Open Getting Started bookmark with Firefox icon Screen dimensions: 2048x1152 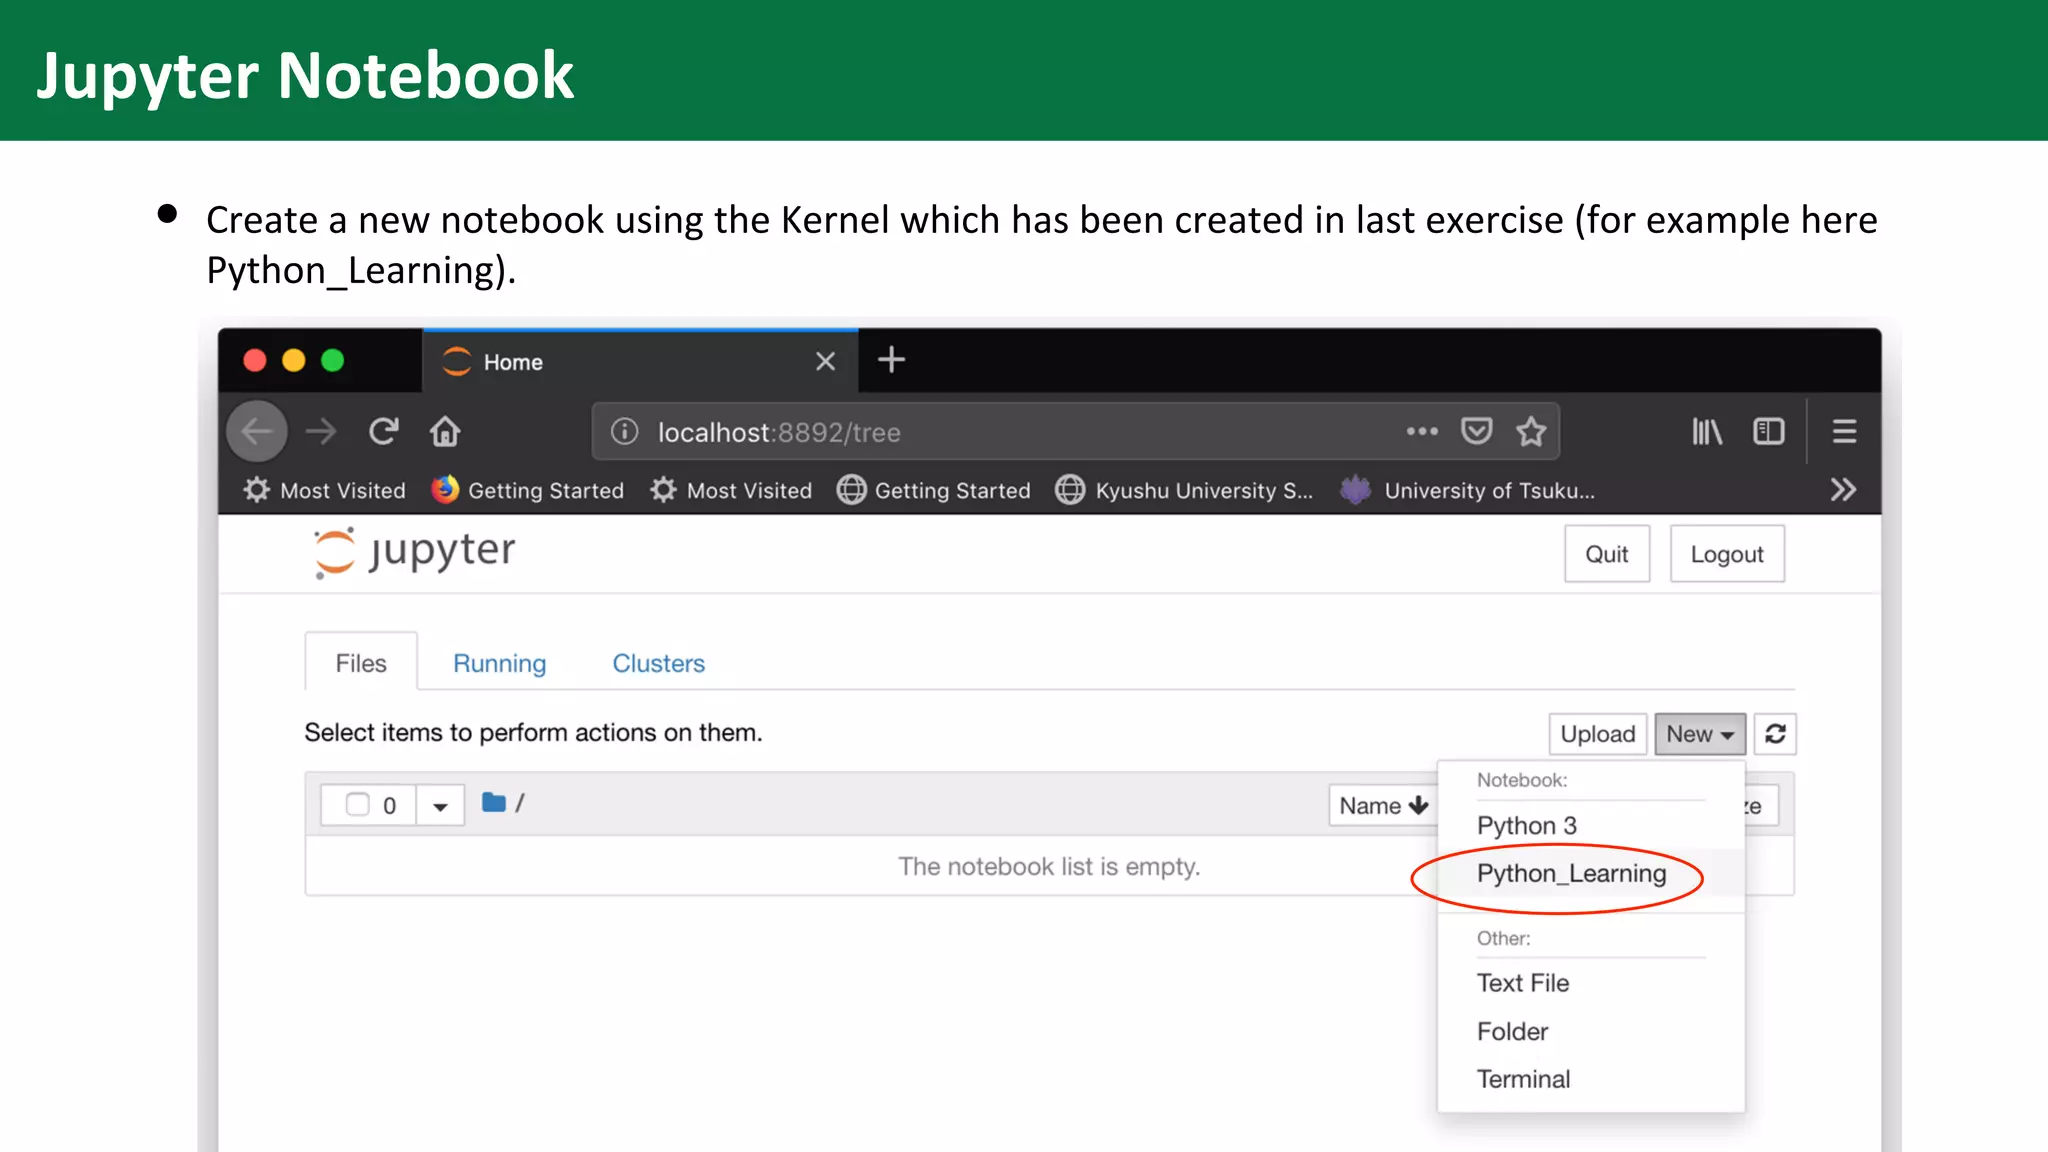[528, 490]
